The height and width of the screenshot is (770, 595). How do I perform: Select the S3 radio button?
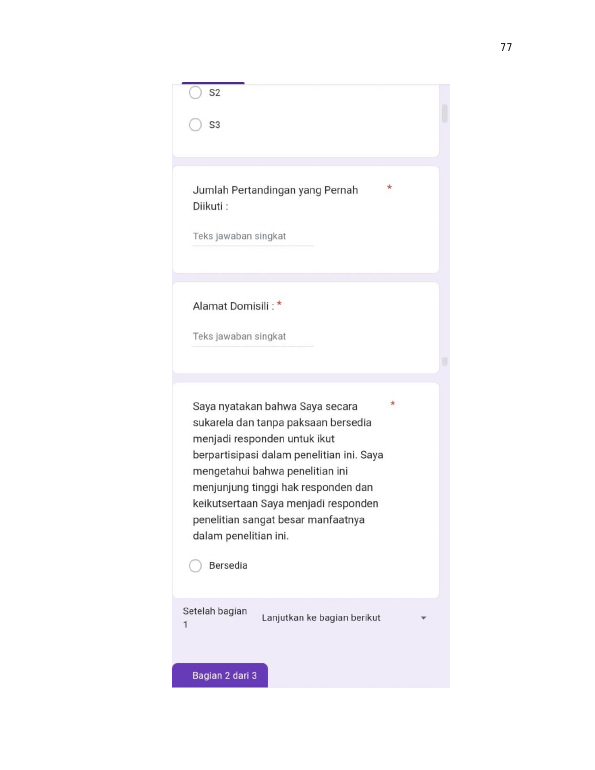coord(195,125)
